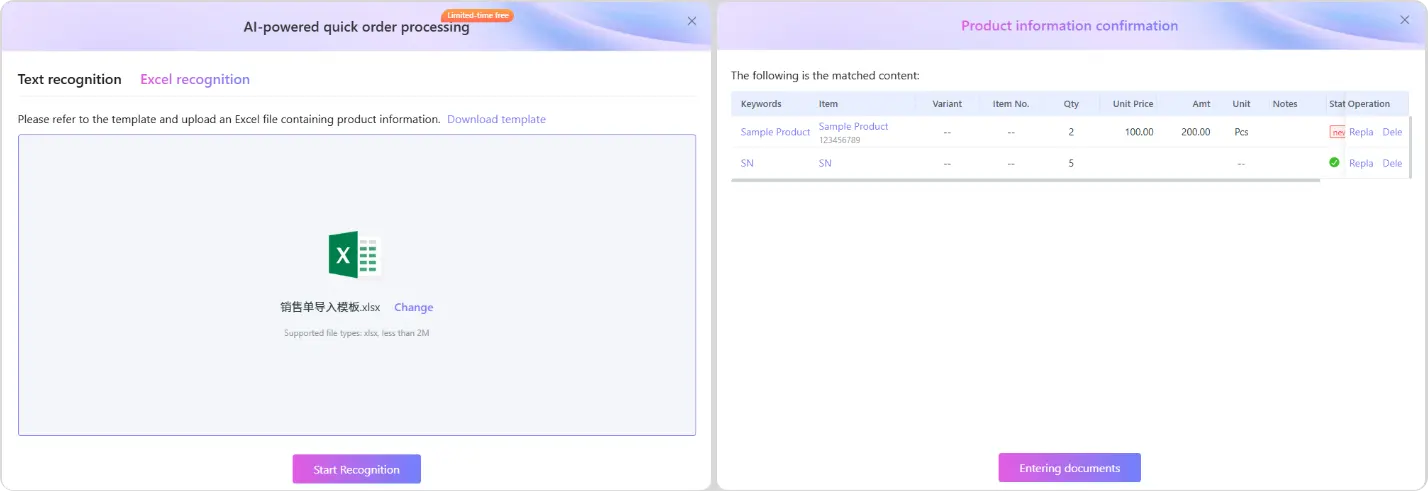Click the Item column header
The image size is (1428, 491).
pos(828,104)
